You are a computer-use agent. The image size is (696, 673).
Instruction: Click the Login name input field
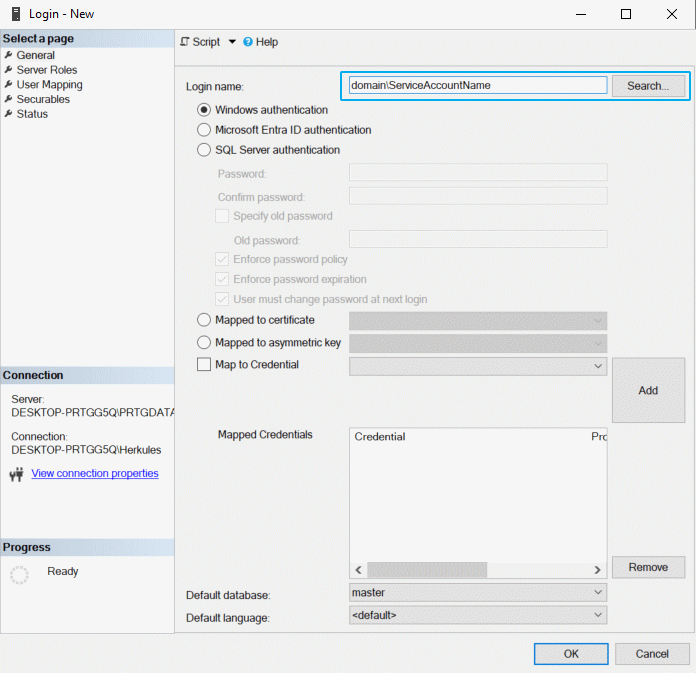[478, 85]
